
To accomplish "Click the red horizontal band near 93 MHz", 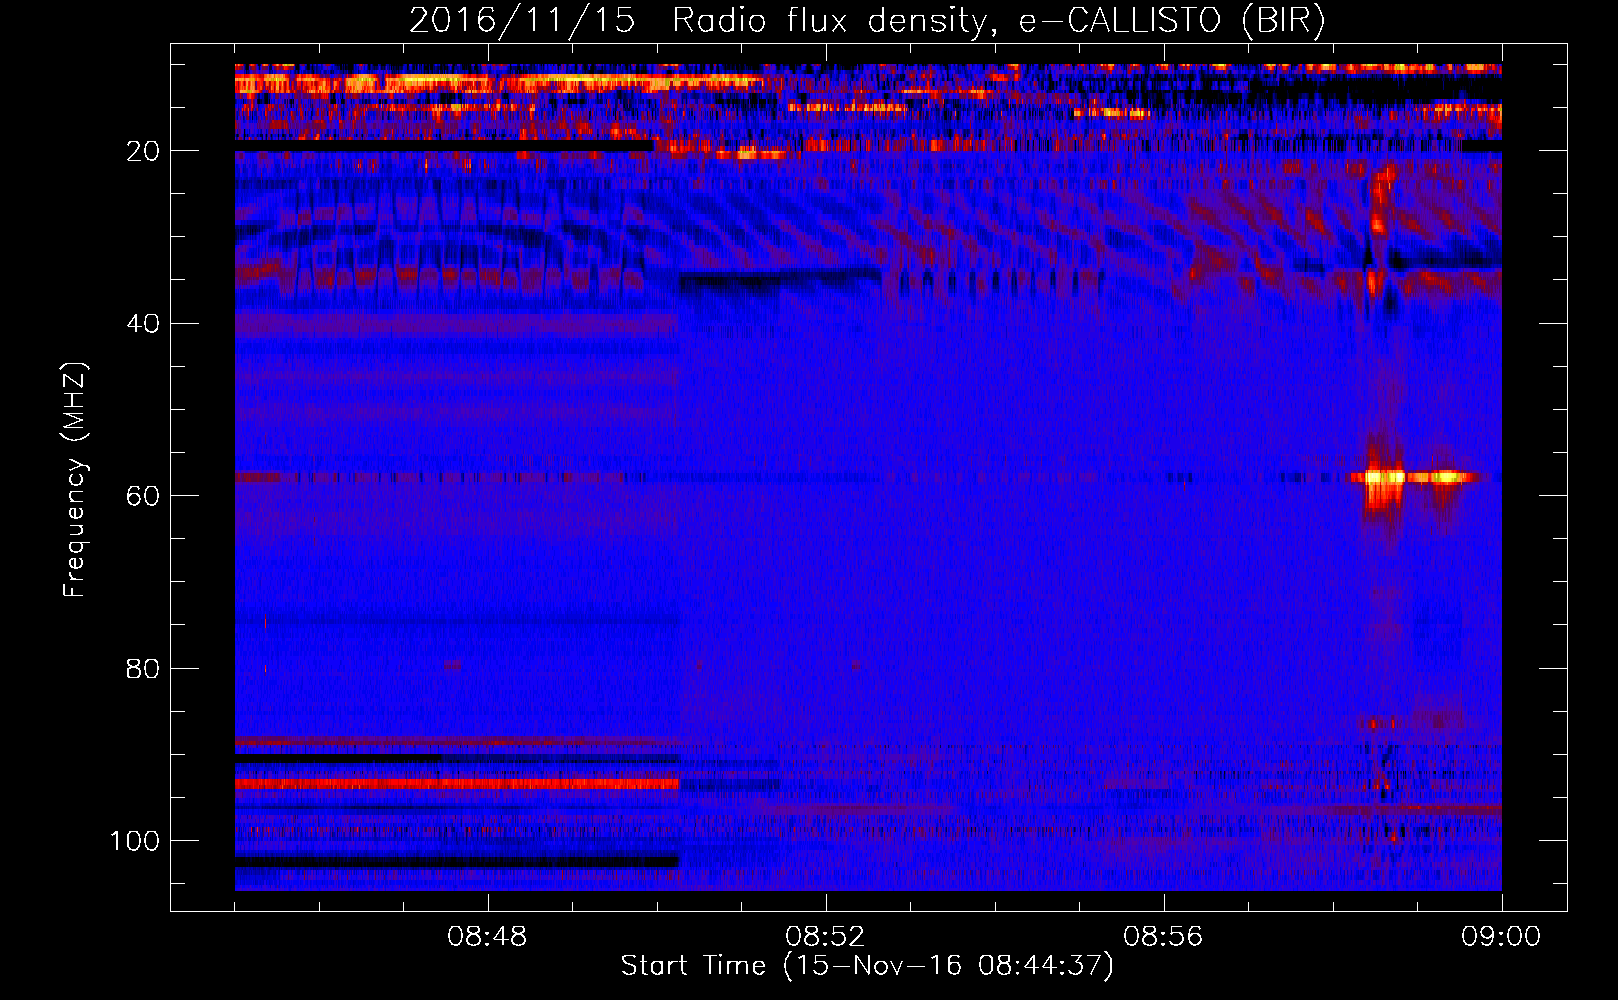I will pos(457,784).
